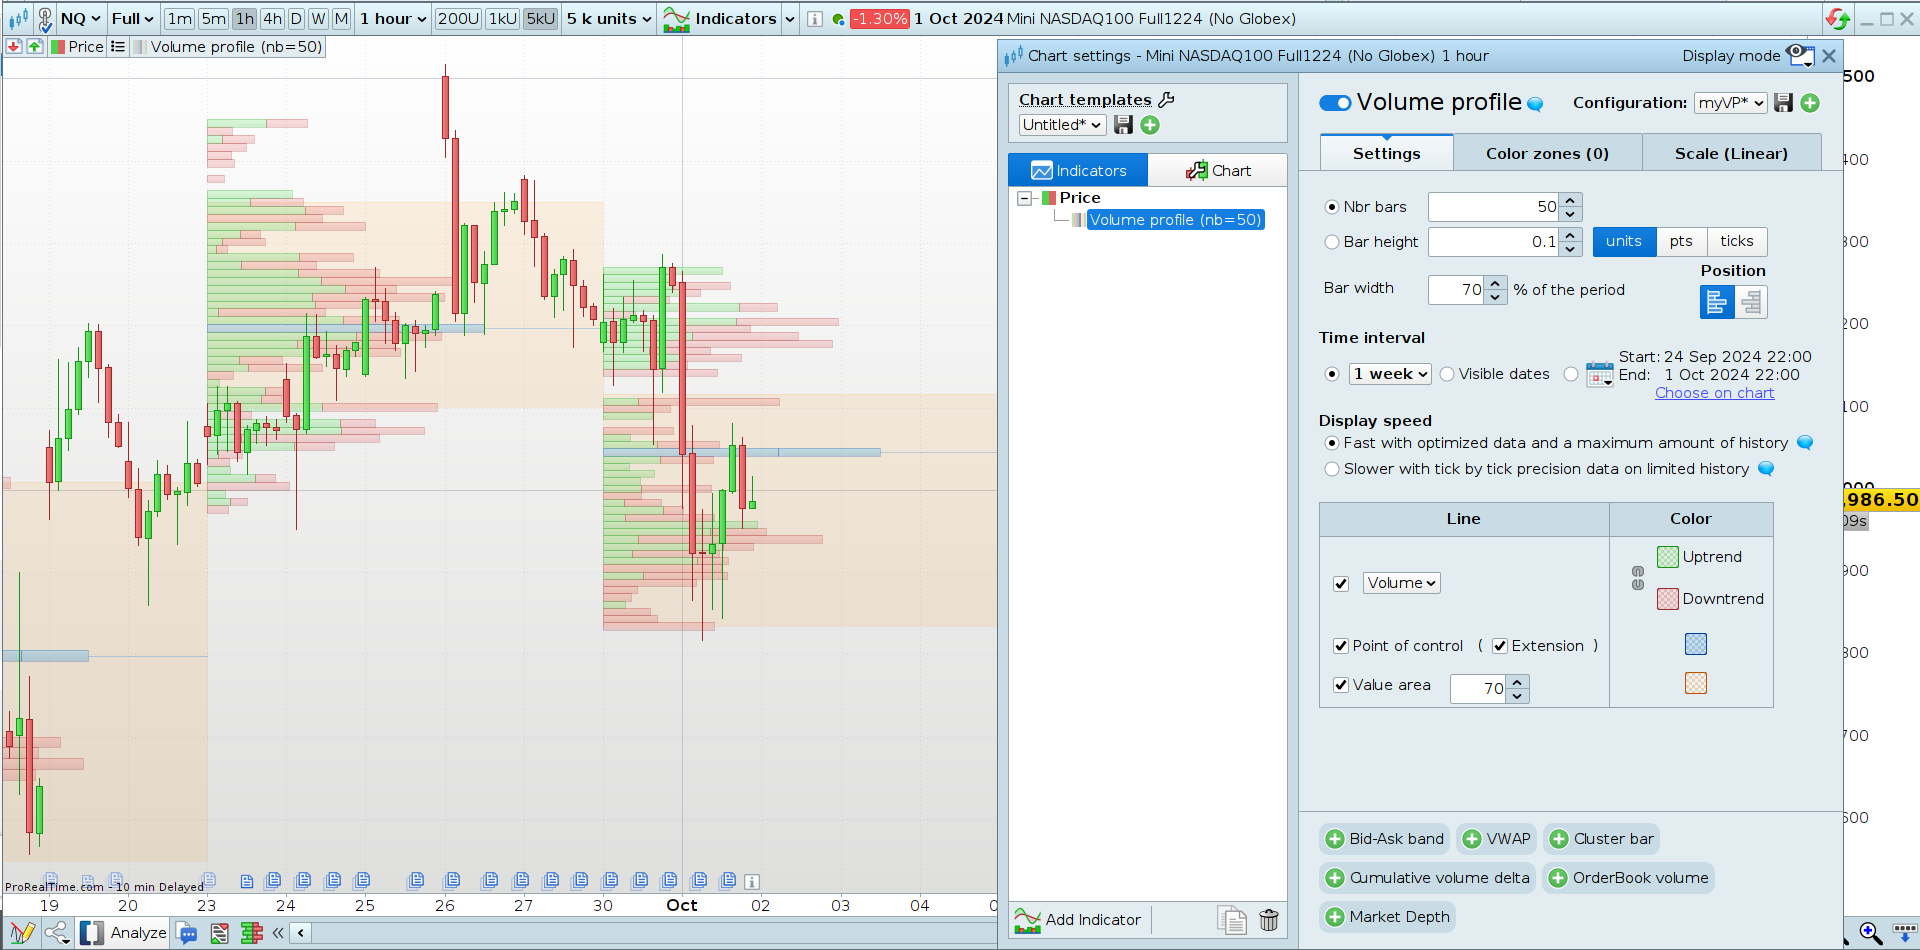Viewport: 1920px width, 950px height.
Task: Open the 5 k units dropdown
Action: (x=609, y=19)
